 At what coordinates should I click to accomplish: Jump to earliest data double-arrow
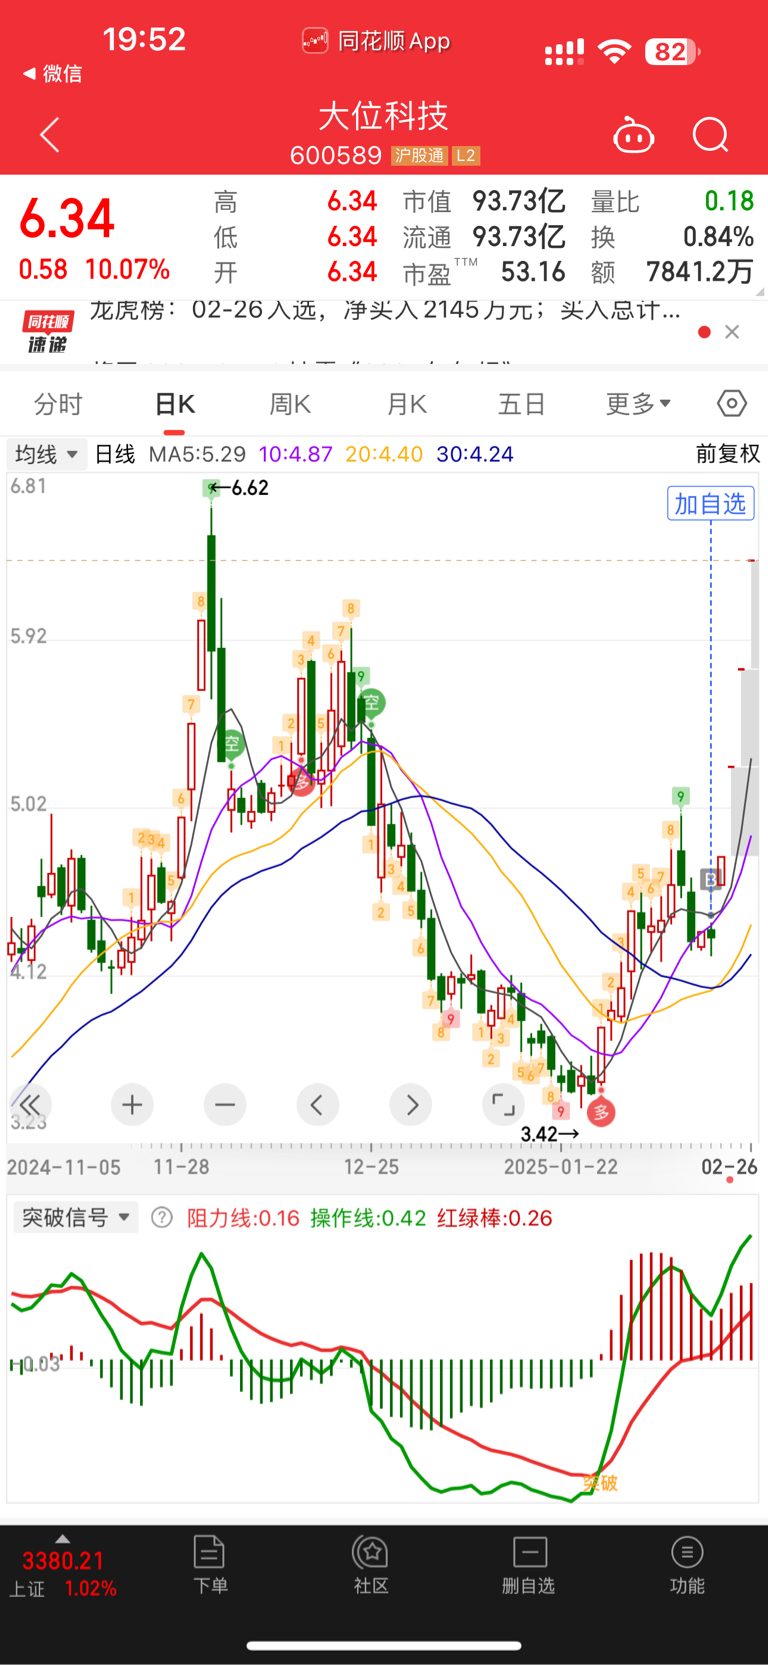30,1105
